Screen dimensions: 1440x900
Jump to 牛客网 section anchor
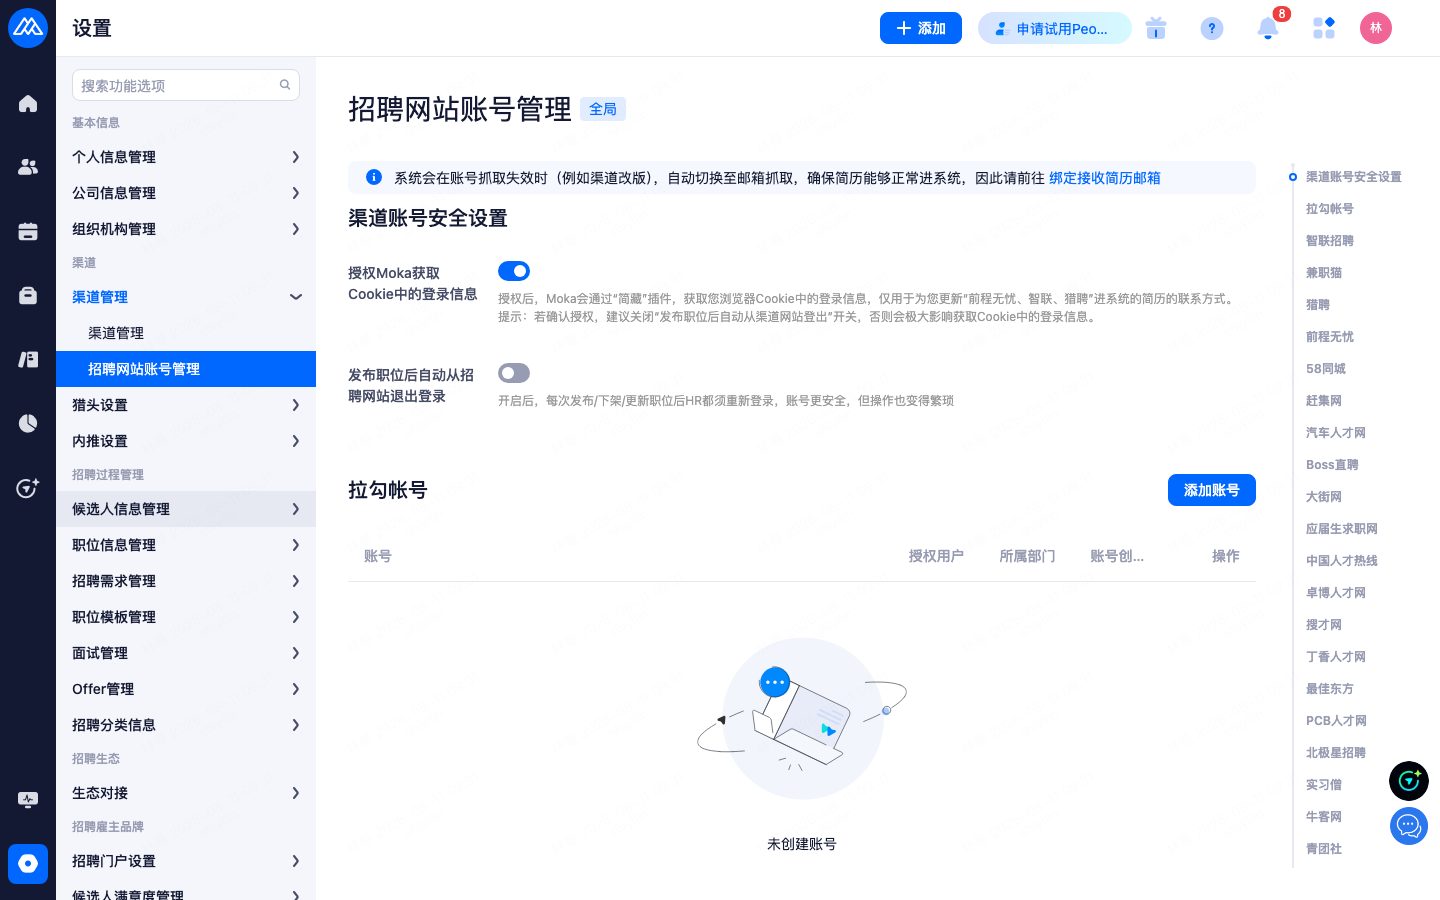(x=1324, y=817)
